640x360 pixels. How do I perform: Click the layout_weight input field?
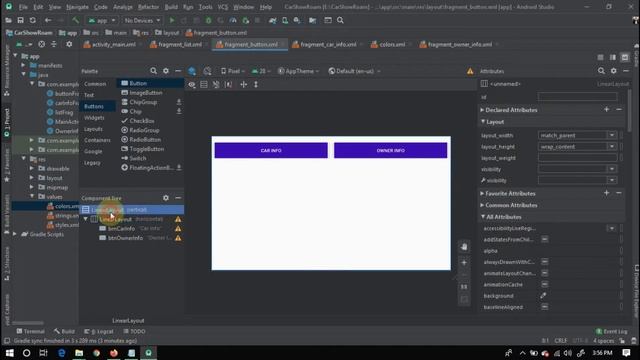pyautogui.click(x=577, y=158)
